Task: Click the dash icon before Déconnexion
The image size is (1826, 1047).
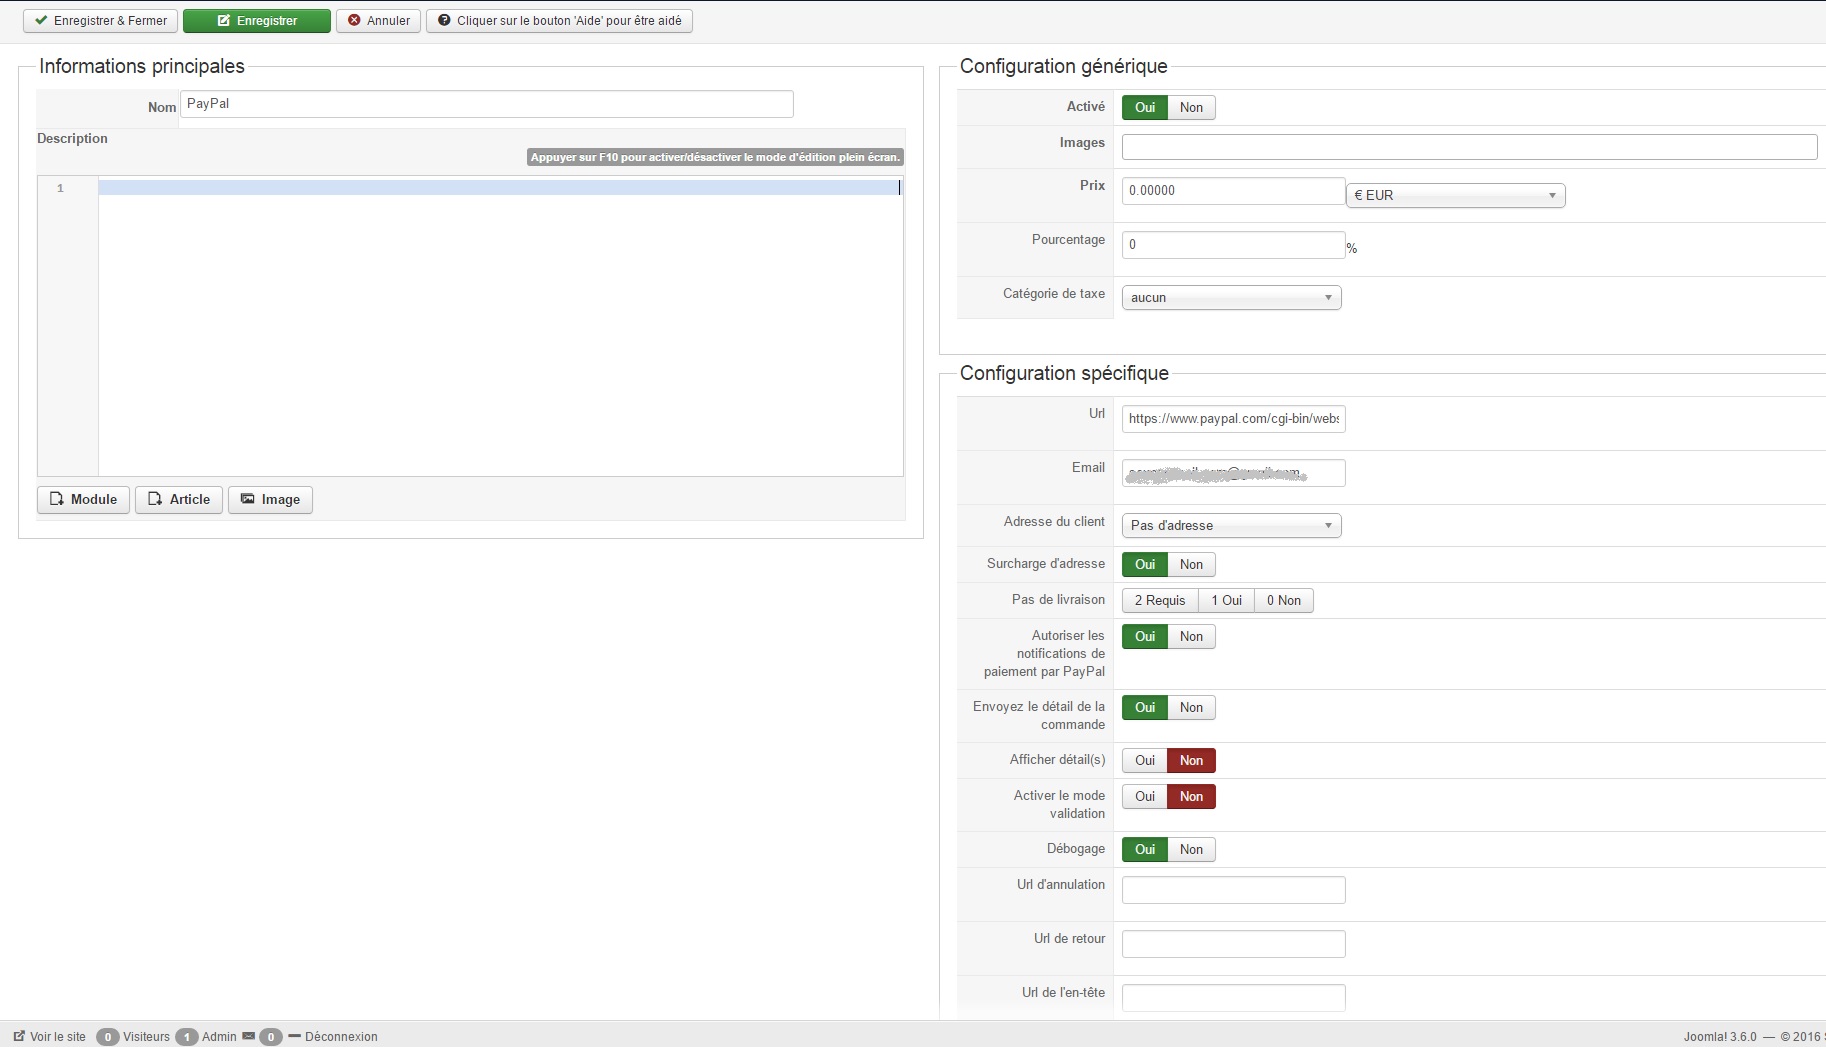Action: (294, 1036)
